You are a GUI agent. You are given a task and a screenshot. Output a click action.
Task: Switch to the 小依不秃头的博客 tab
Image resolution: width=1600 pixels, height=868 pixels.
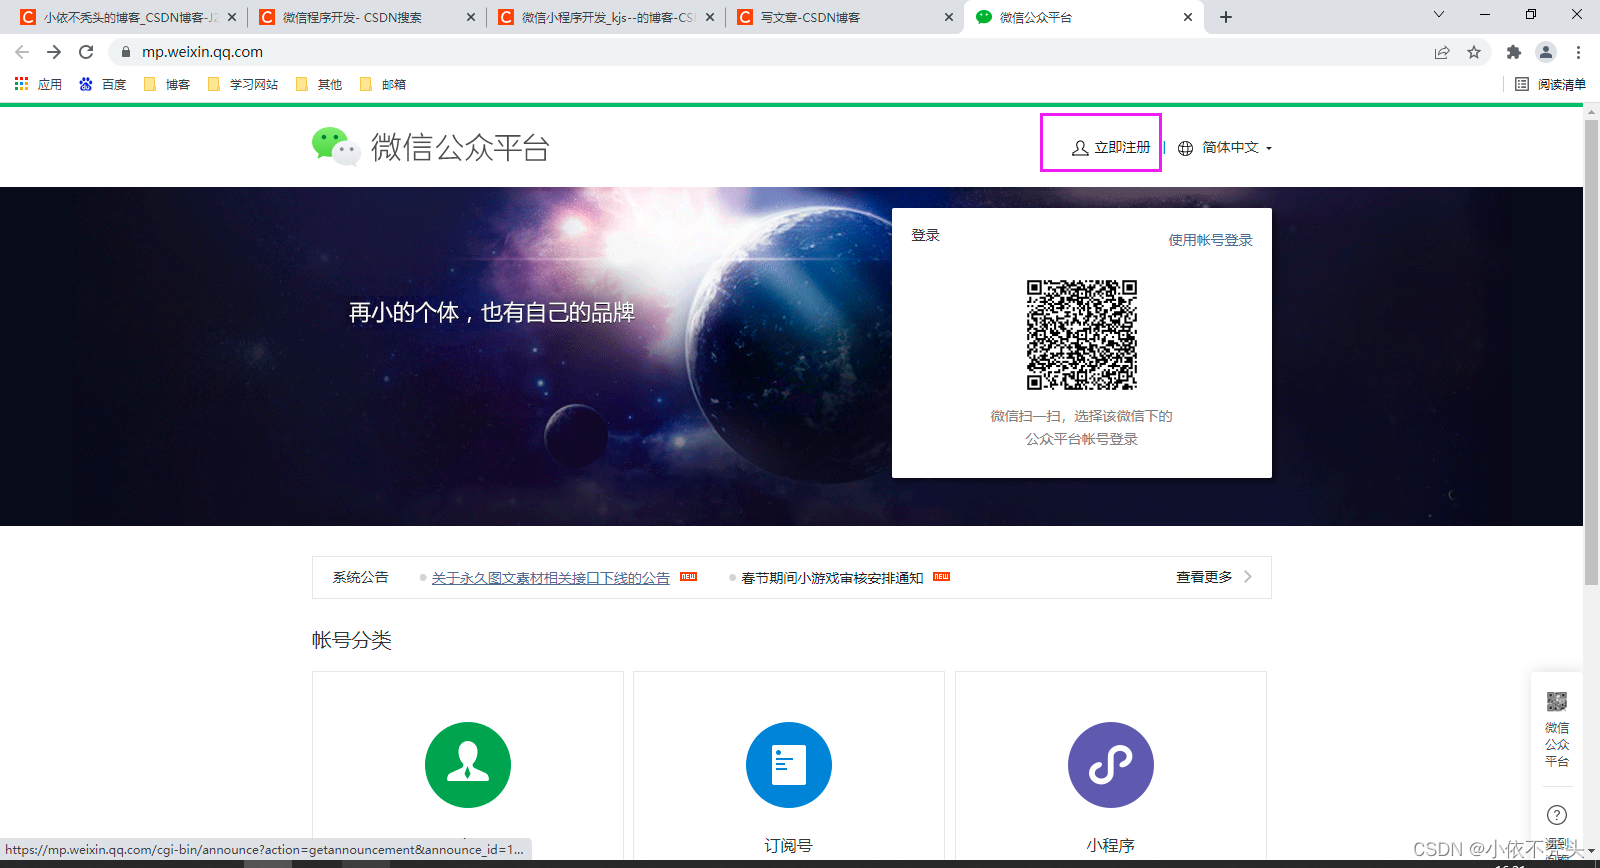(x=128, y=17)
